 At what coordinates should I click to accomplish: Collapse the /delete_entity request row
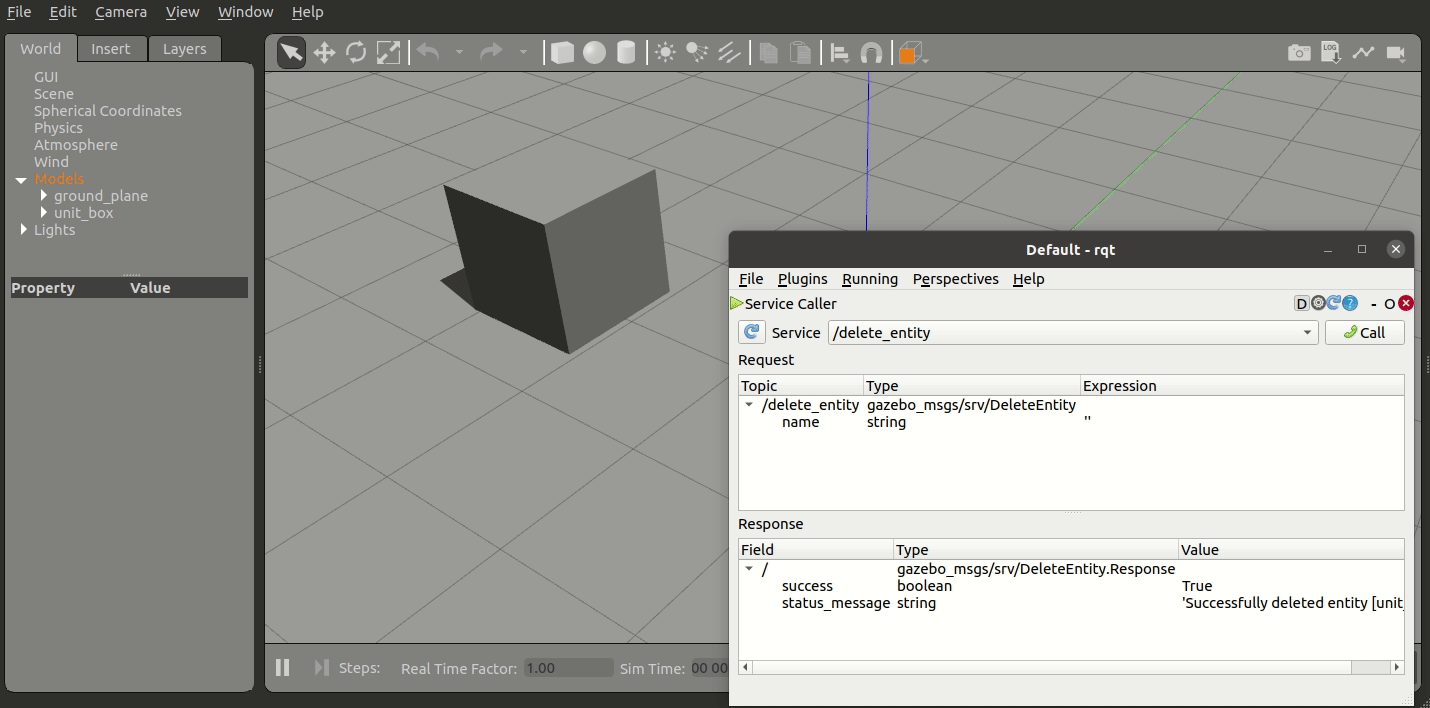(749, 405)
